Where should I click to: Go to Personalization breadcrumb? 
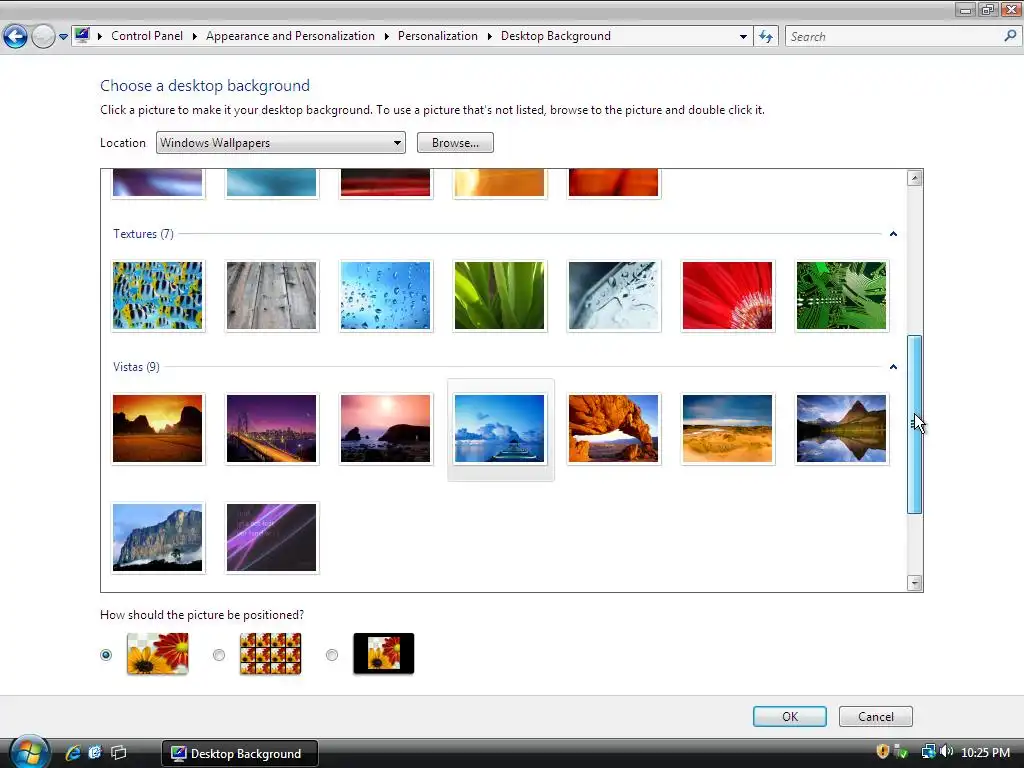click(x=438, y=36)
